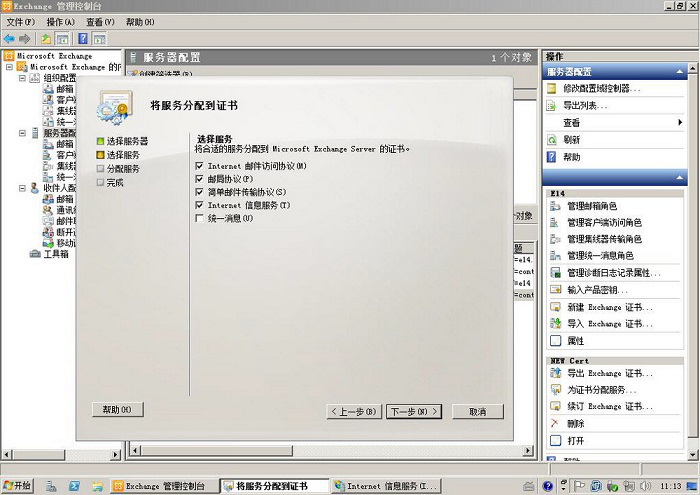Screen dimensions: 700x495
Task: Click the new Exchange certificate icon
Action: tap(555, 307)
